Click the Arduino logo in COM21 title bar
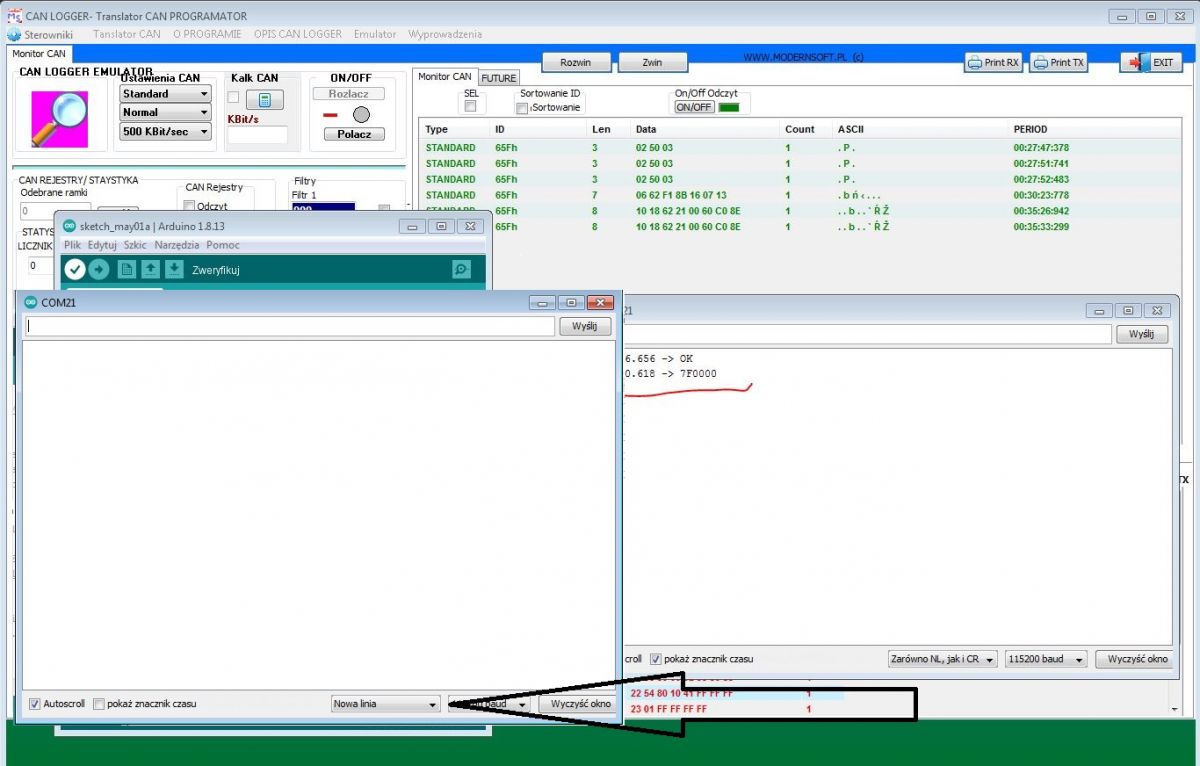Viewport: 1200px width, 766px height. click(x=30, y=302)
